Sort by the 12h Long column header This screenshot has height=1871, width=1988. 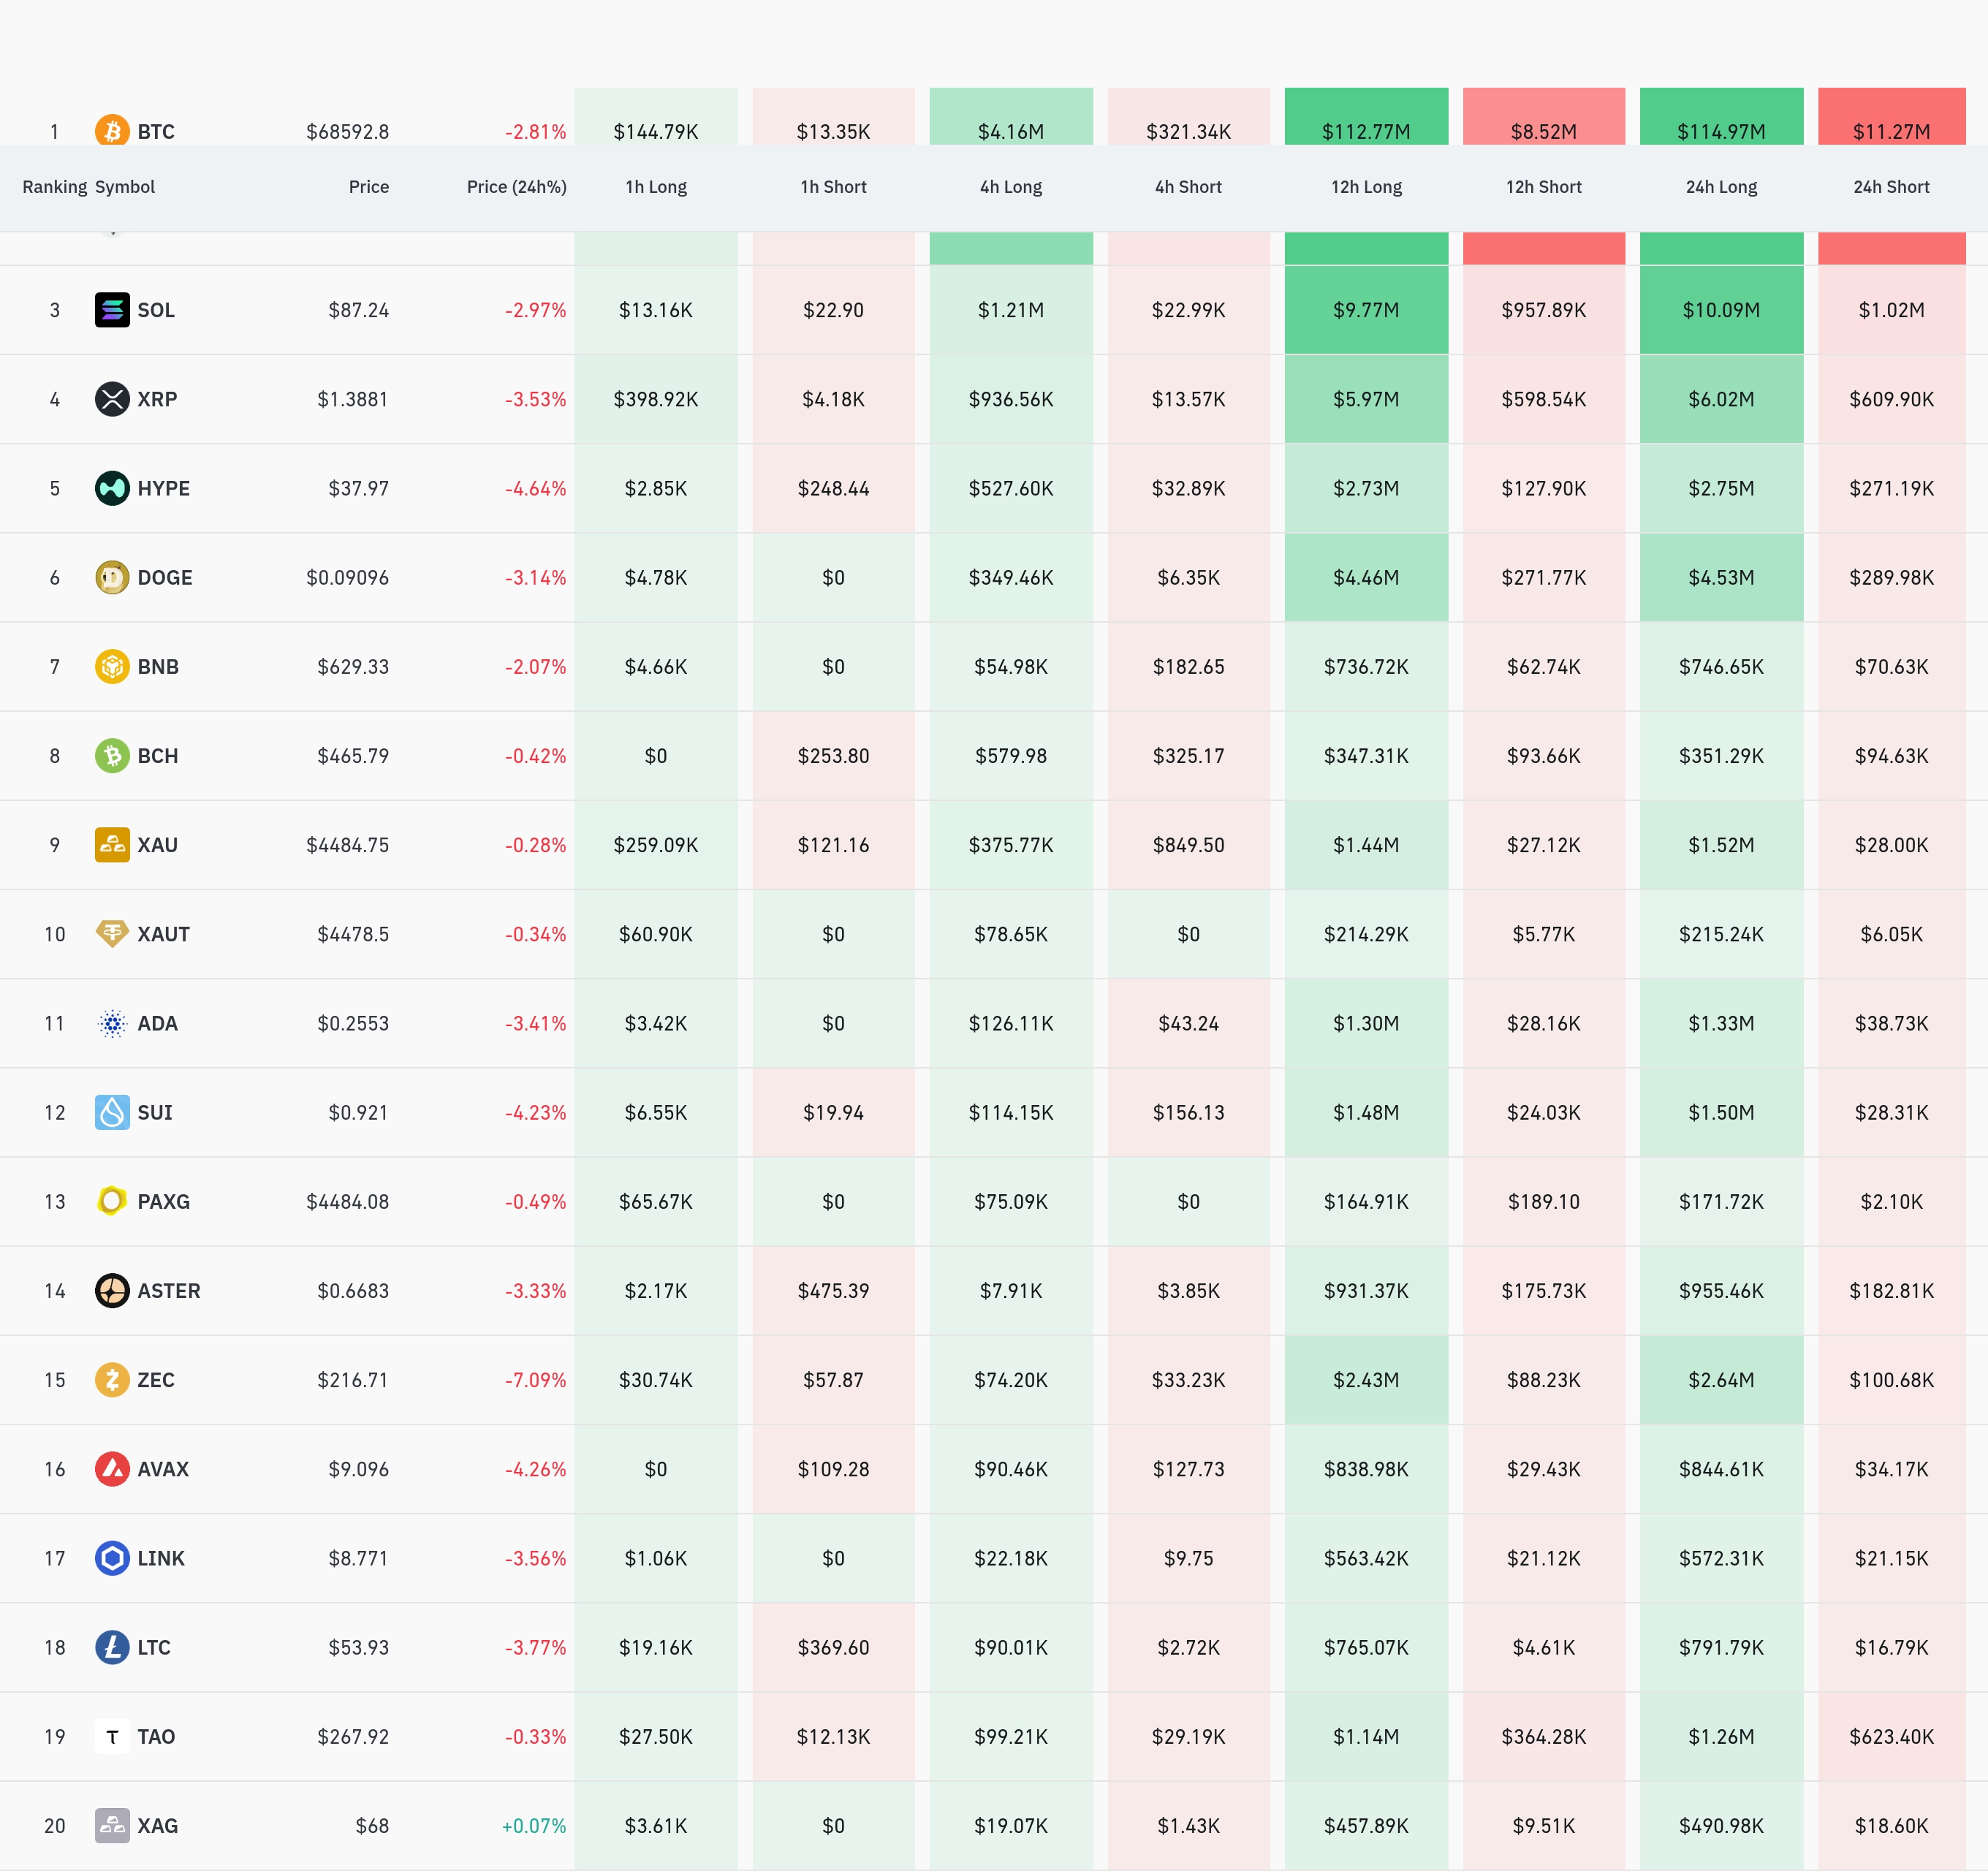1366,187
